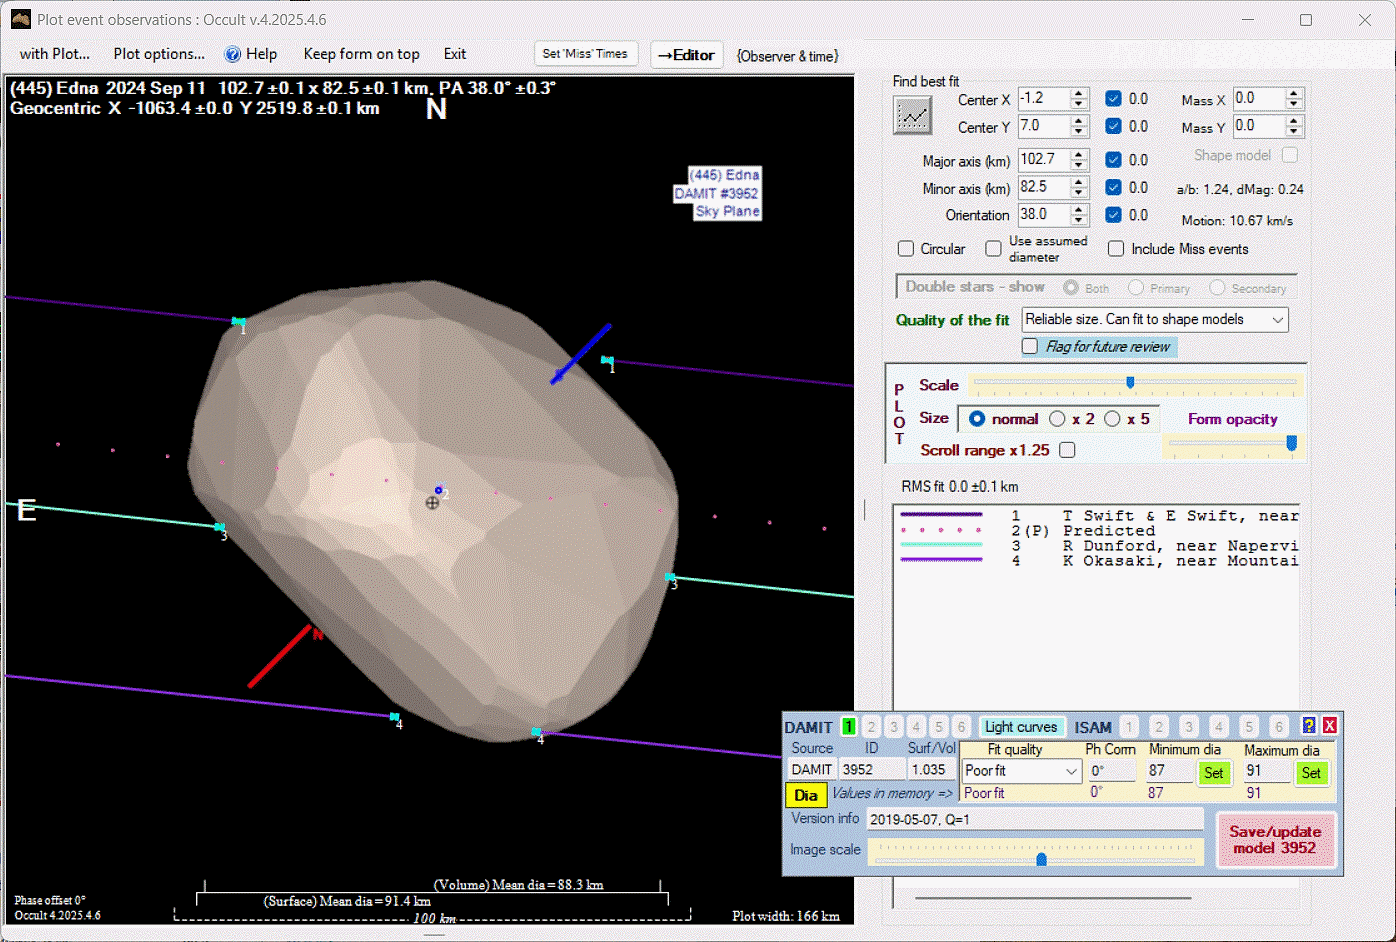Open the with Plot... menu

click(55, 54)
